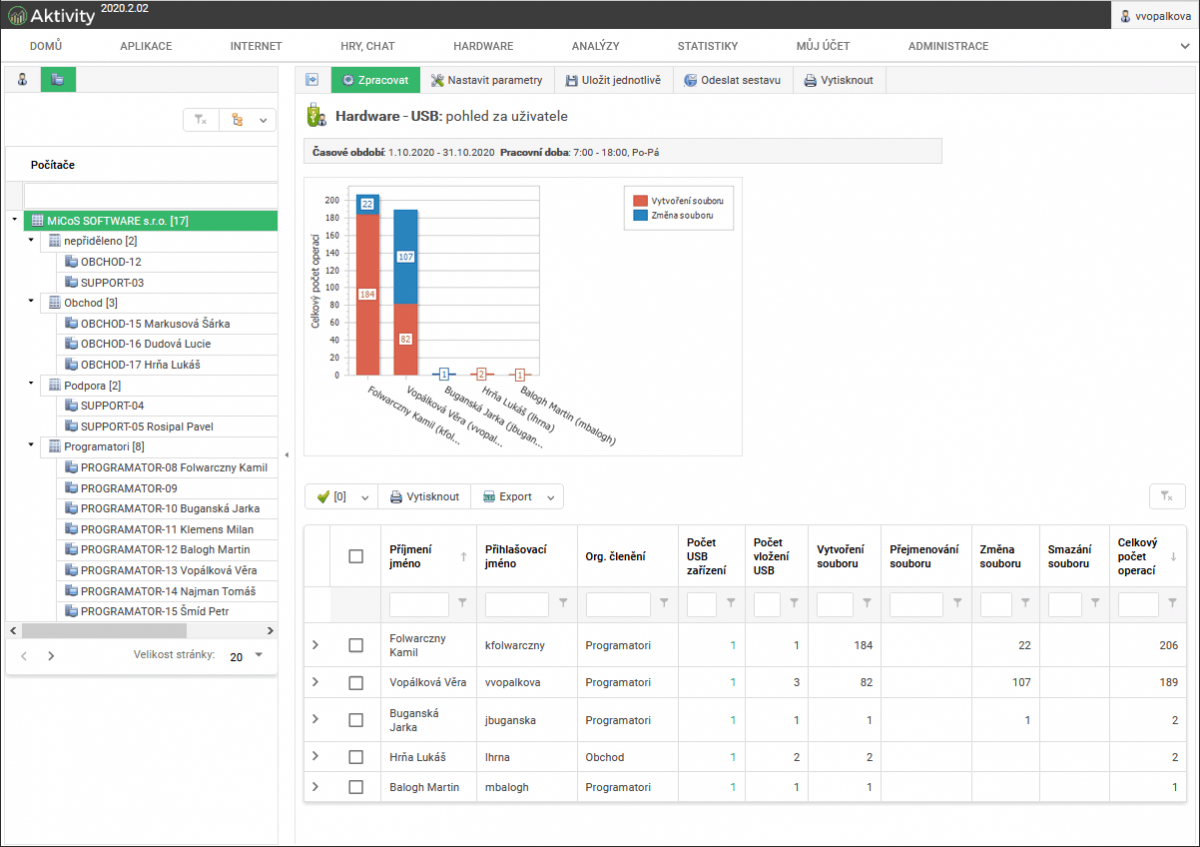
Task: Open the STATISTIKY menu
Action: point(707,46)
